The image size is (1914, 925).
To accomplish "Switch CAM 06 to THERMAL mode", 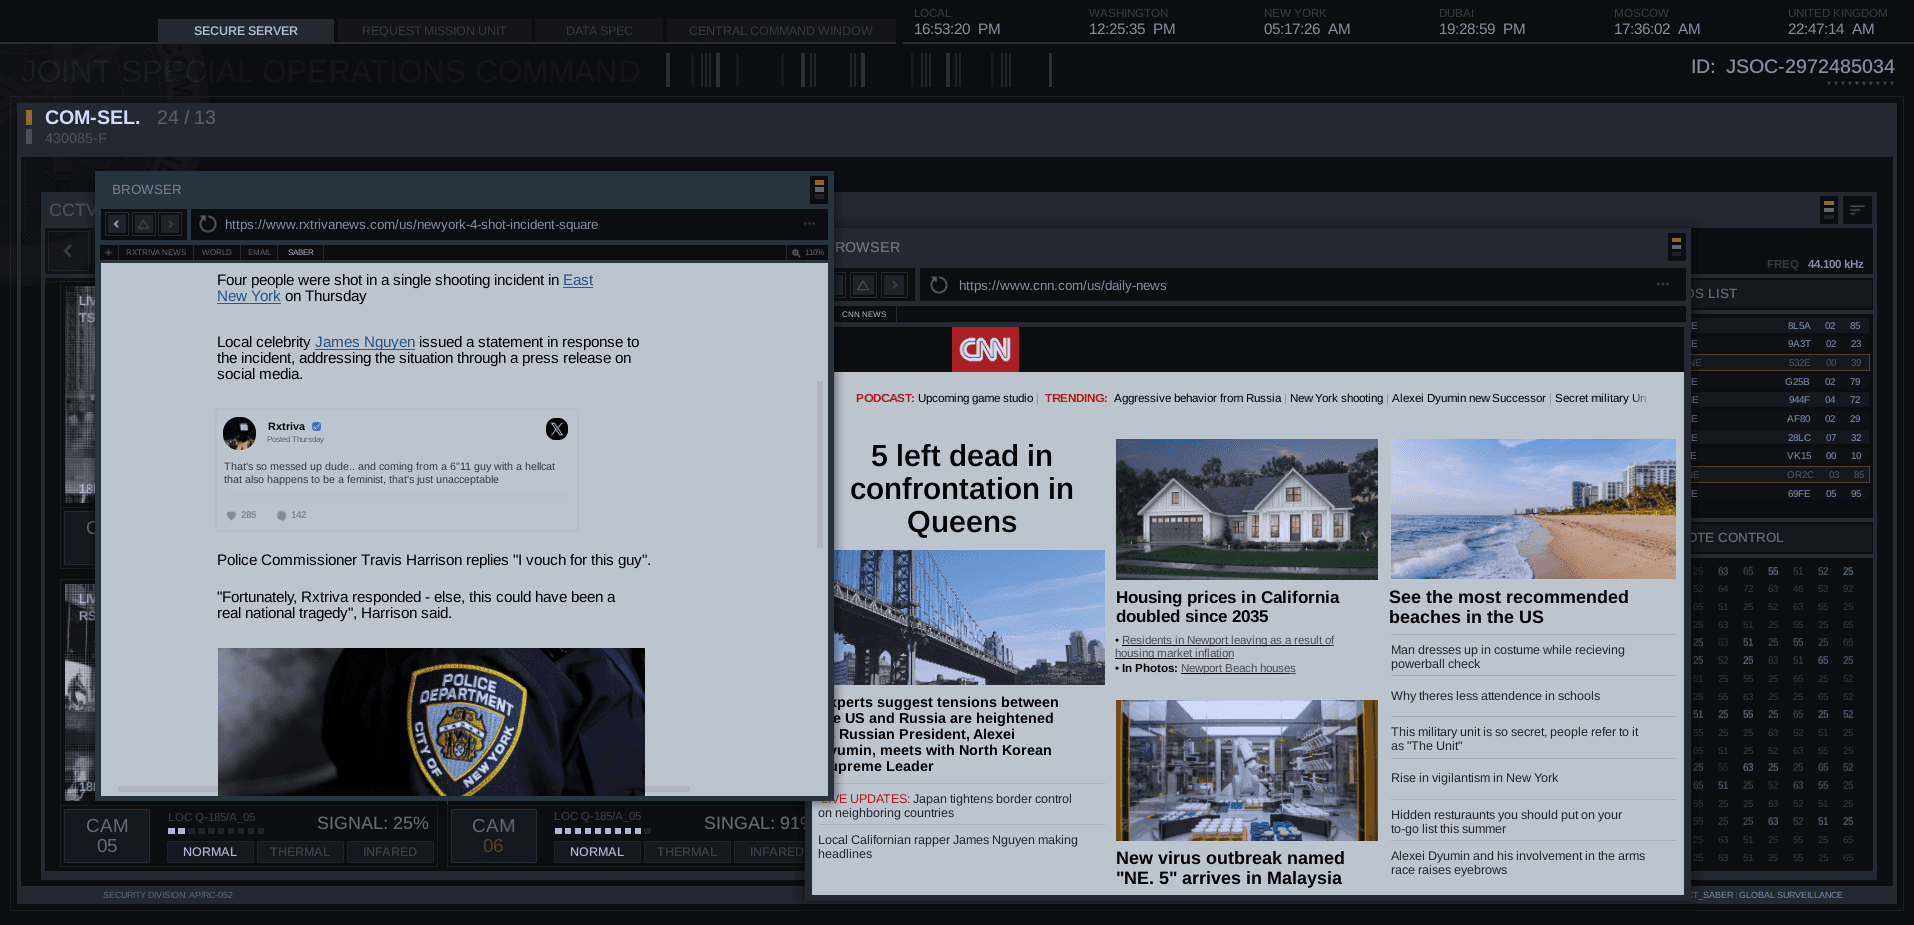I will (x=686, y=852).
